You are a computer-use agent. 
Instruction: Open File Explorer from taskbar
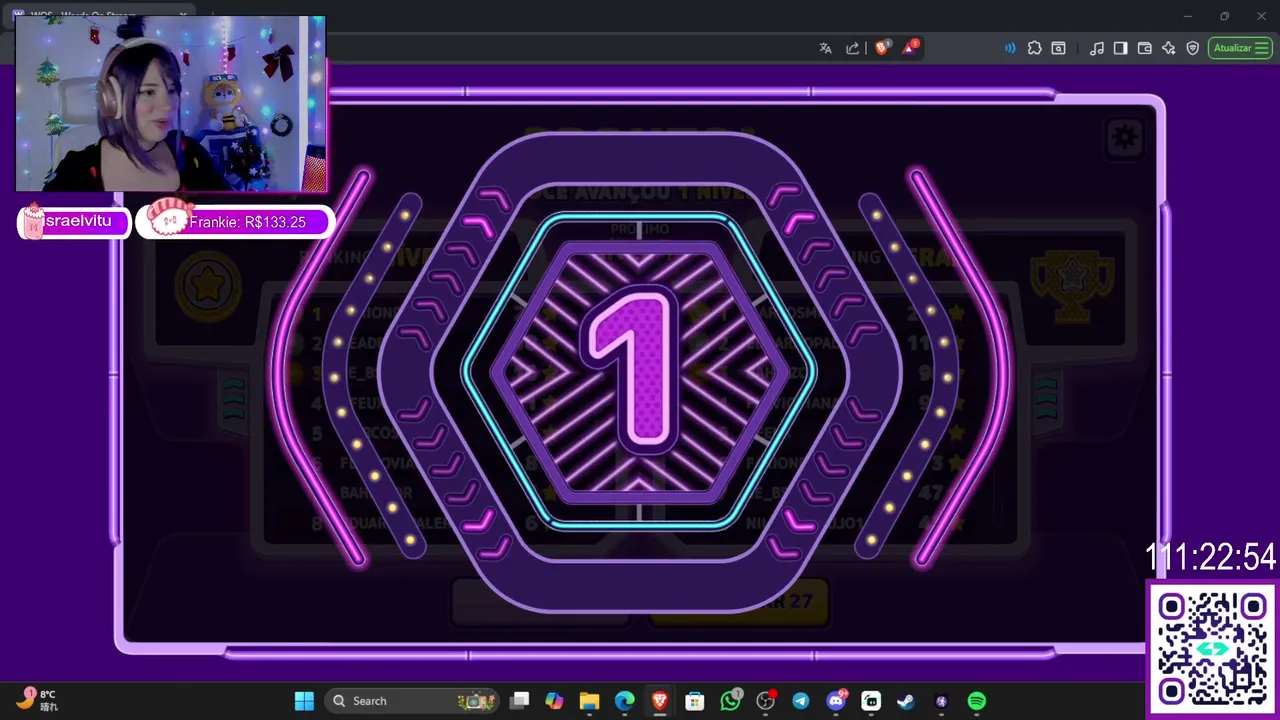589,701
